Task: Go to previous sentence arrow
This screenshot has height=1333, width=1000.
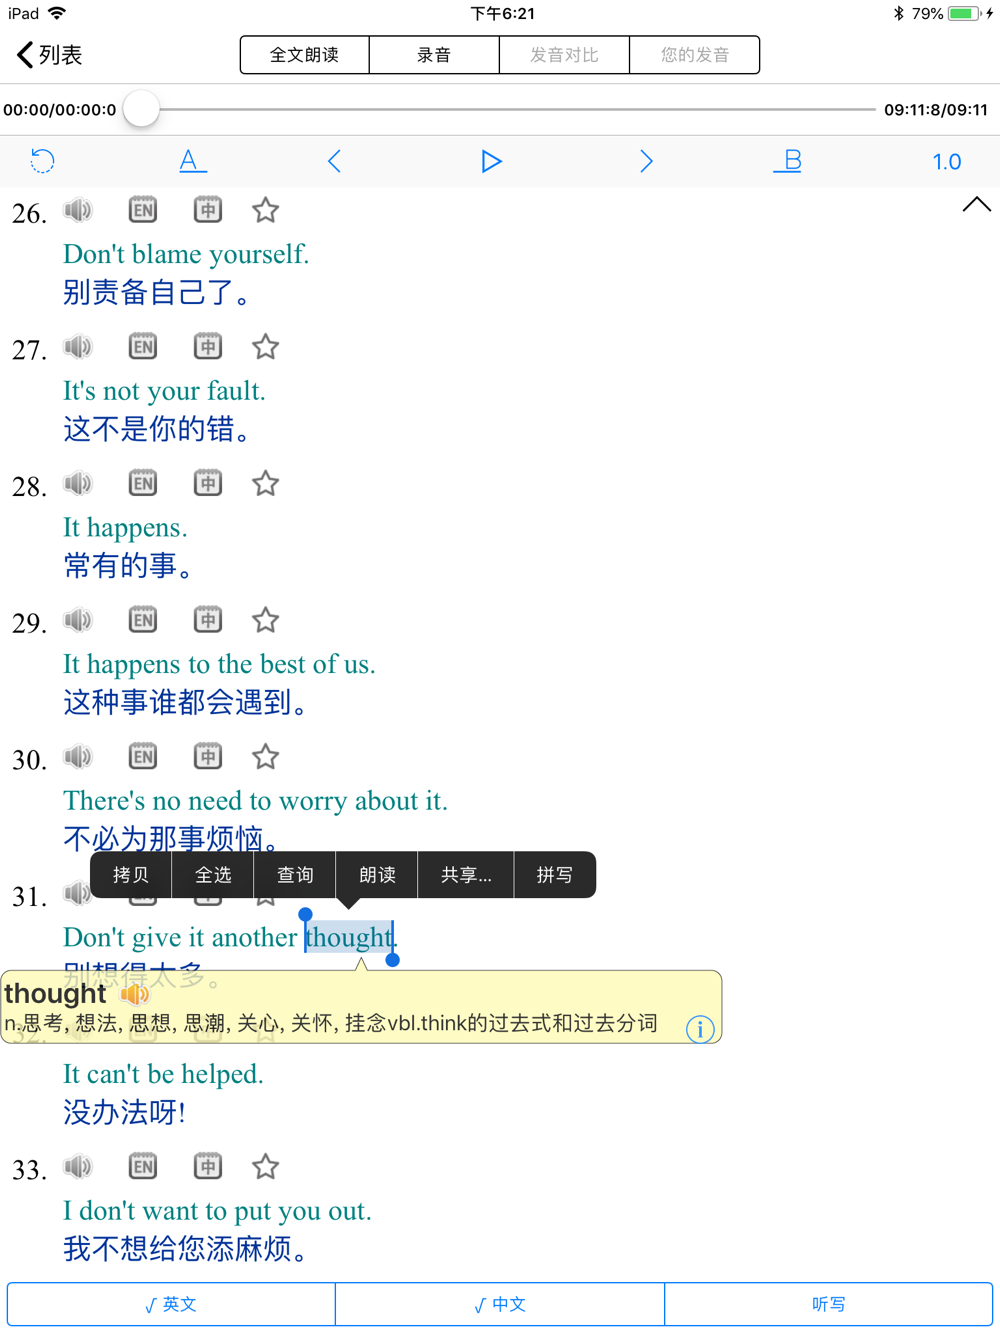Action: 335,161
